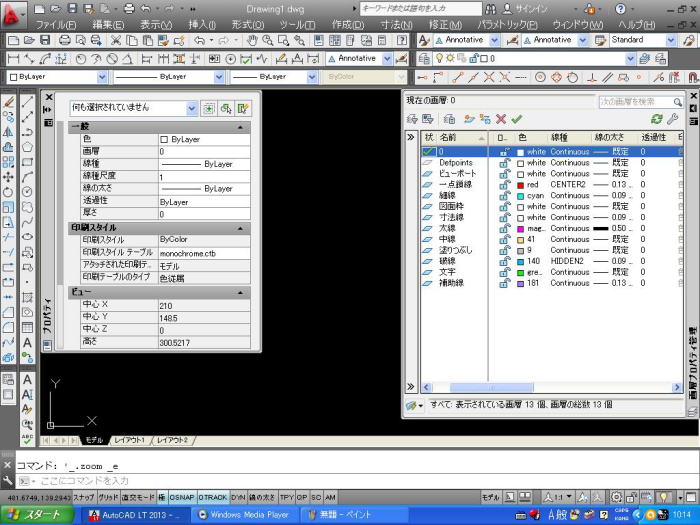Toggle lock icon for 文字 layer

click(504, 272)
